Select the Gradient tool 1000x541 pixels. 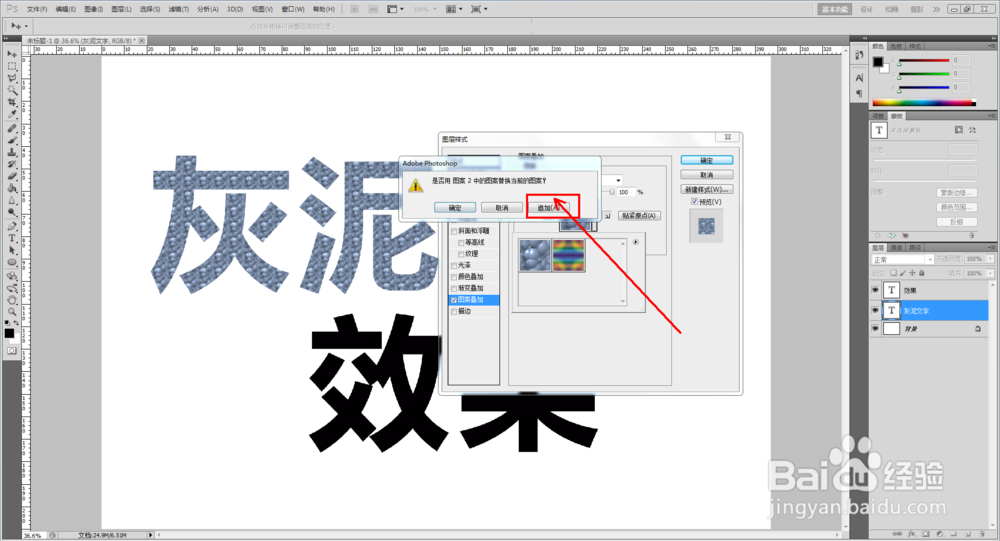click(11, 189)
